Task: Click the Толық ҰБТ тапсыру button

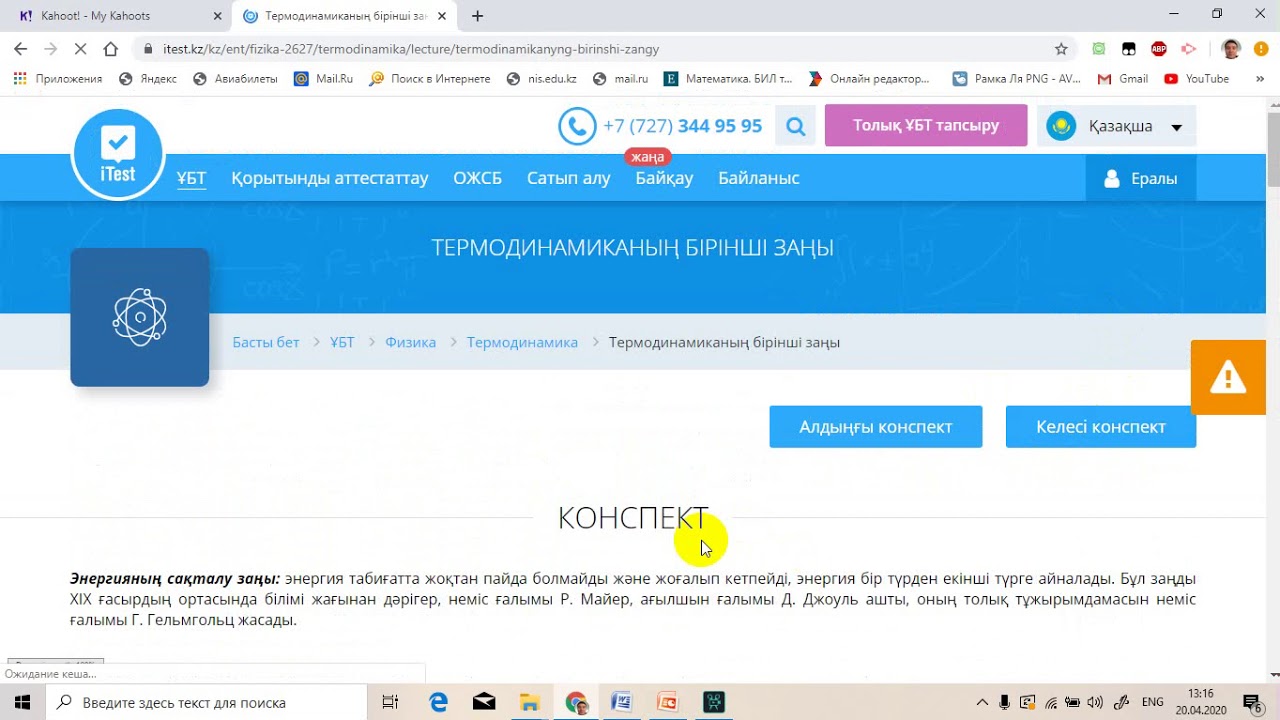Action: click(x=926, y=125)
